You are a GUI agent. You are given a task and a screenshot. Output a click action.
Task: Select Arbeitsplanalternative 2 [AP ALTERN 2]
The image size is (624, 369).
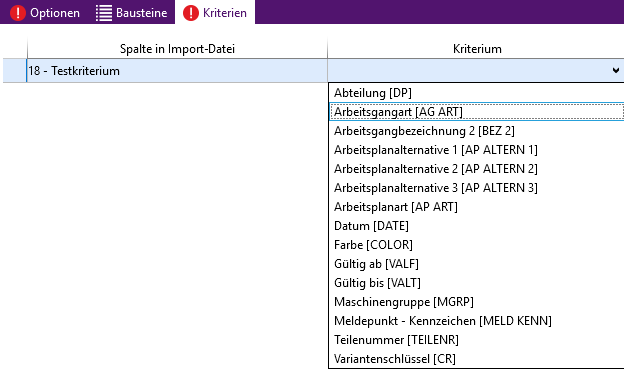(x=476, y=169)
